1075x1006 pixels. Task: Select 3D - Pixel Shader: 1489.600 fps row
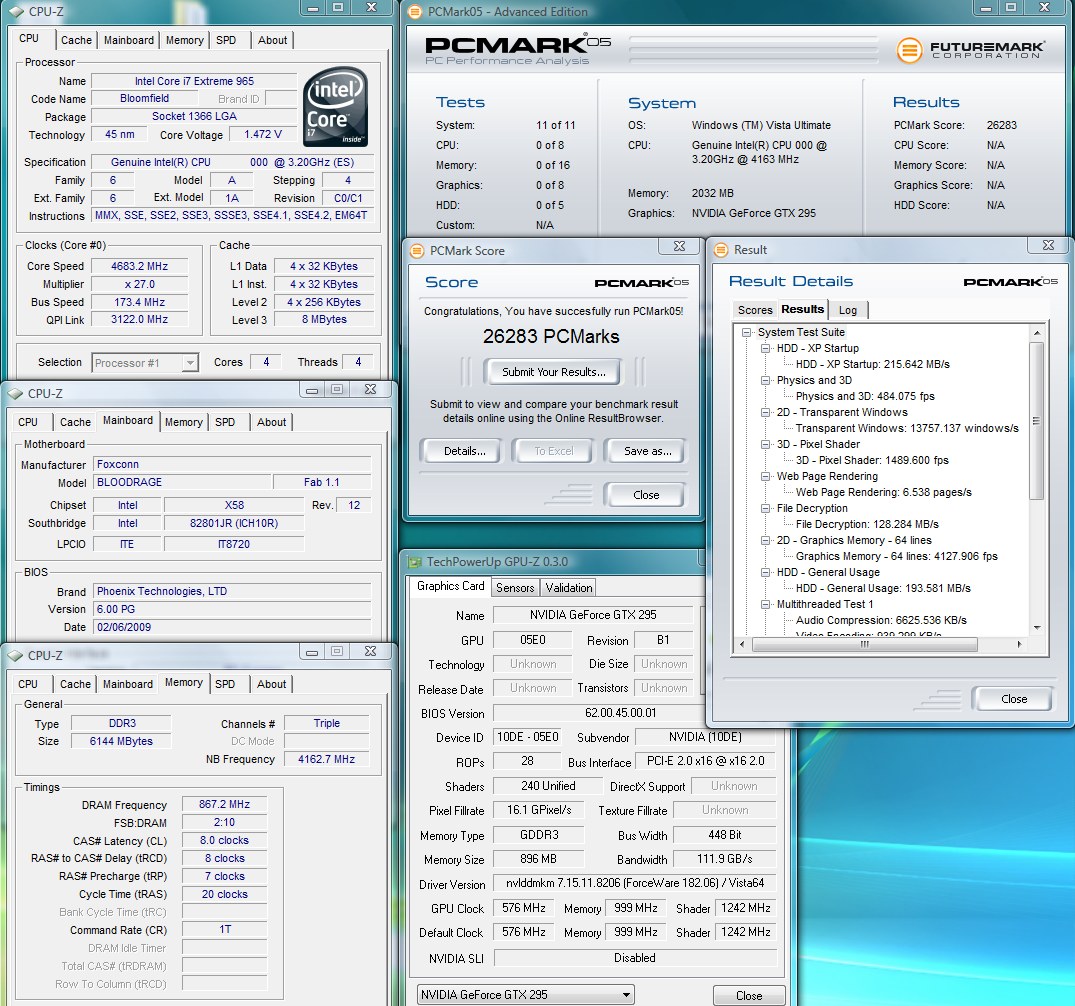[x=872, y=461]
